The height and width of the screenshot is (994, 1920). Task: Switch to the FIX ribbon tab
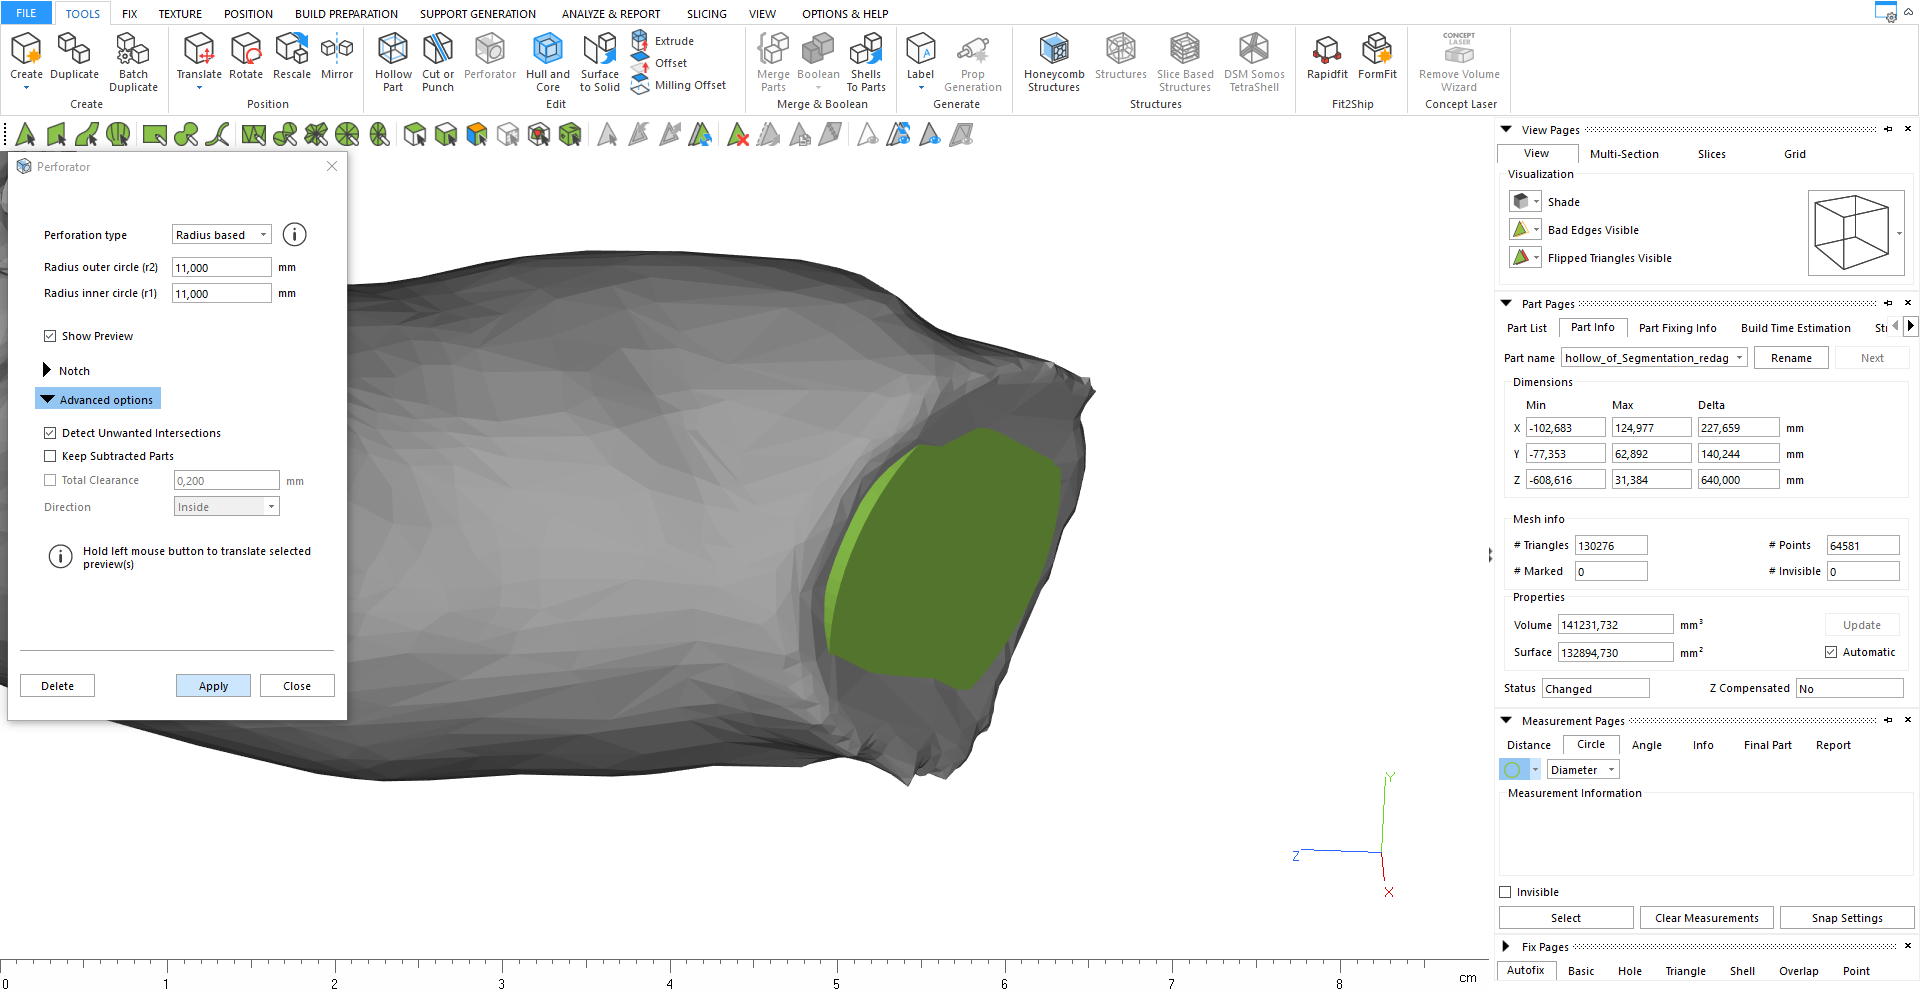point(130,14)
